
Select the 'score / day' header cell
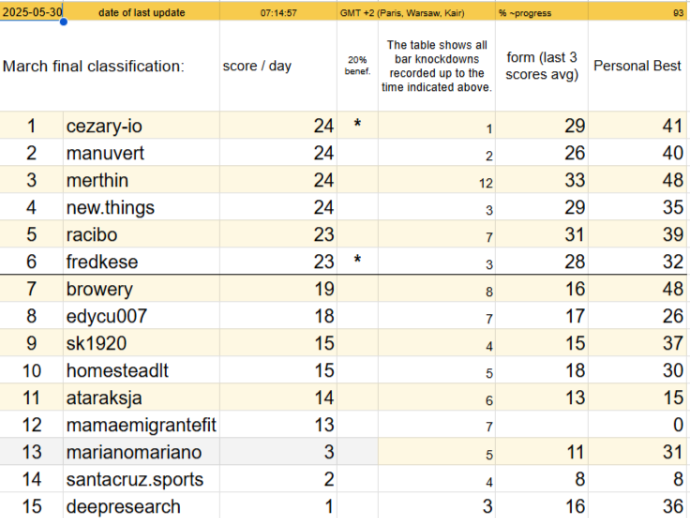pyautogui.click(x=278, y=66)
